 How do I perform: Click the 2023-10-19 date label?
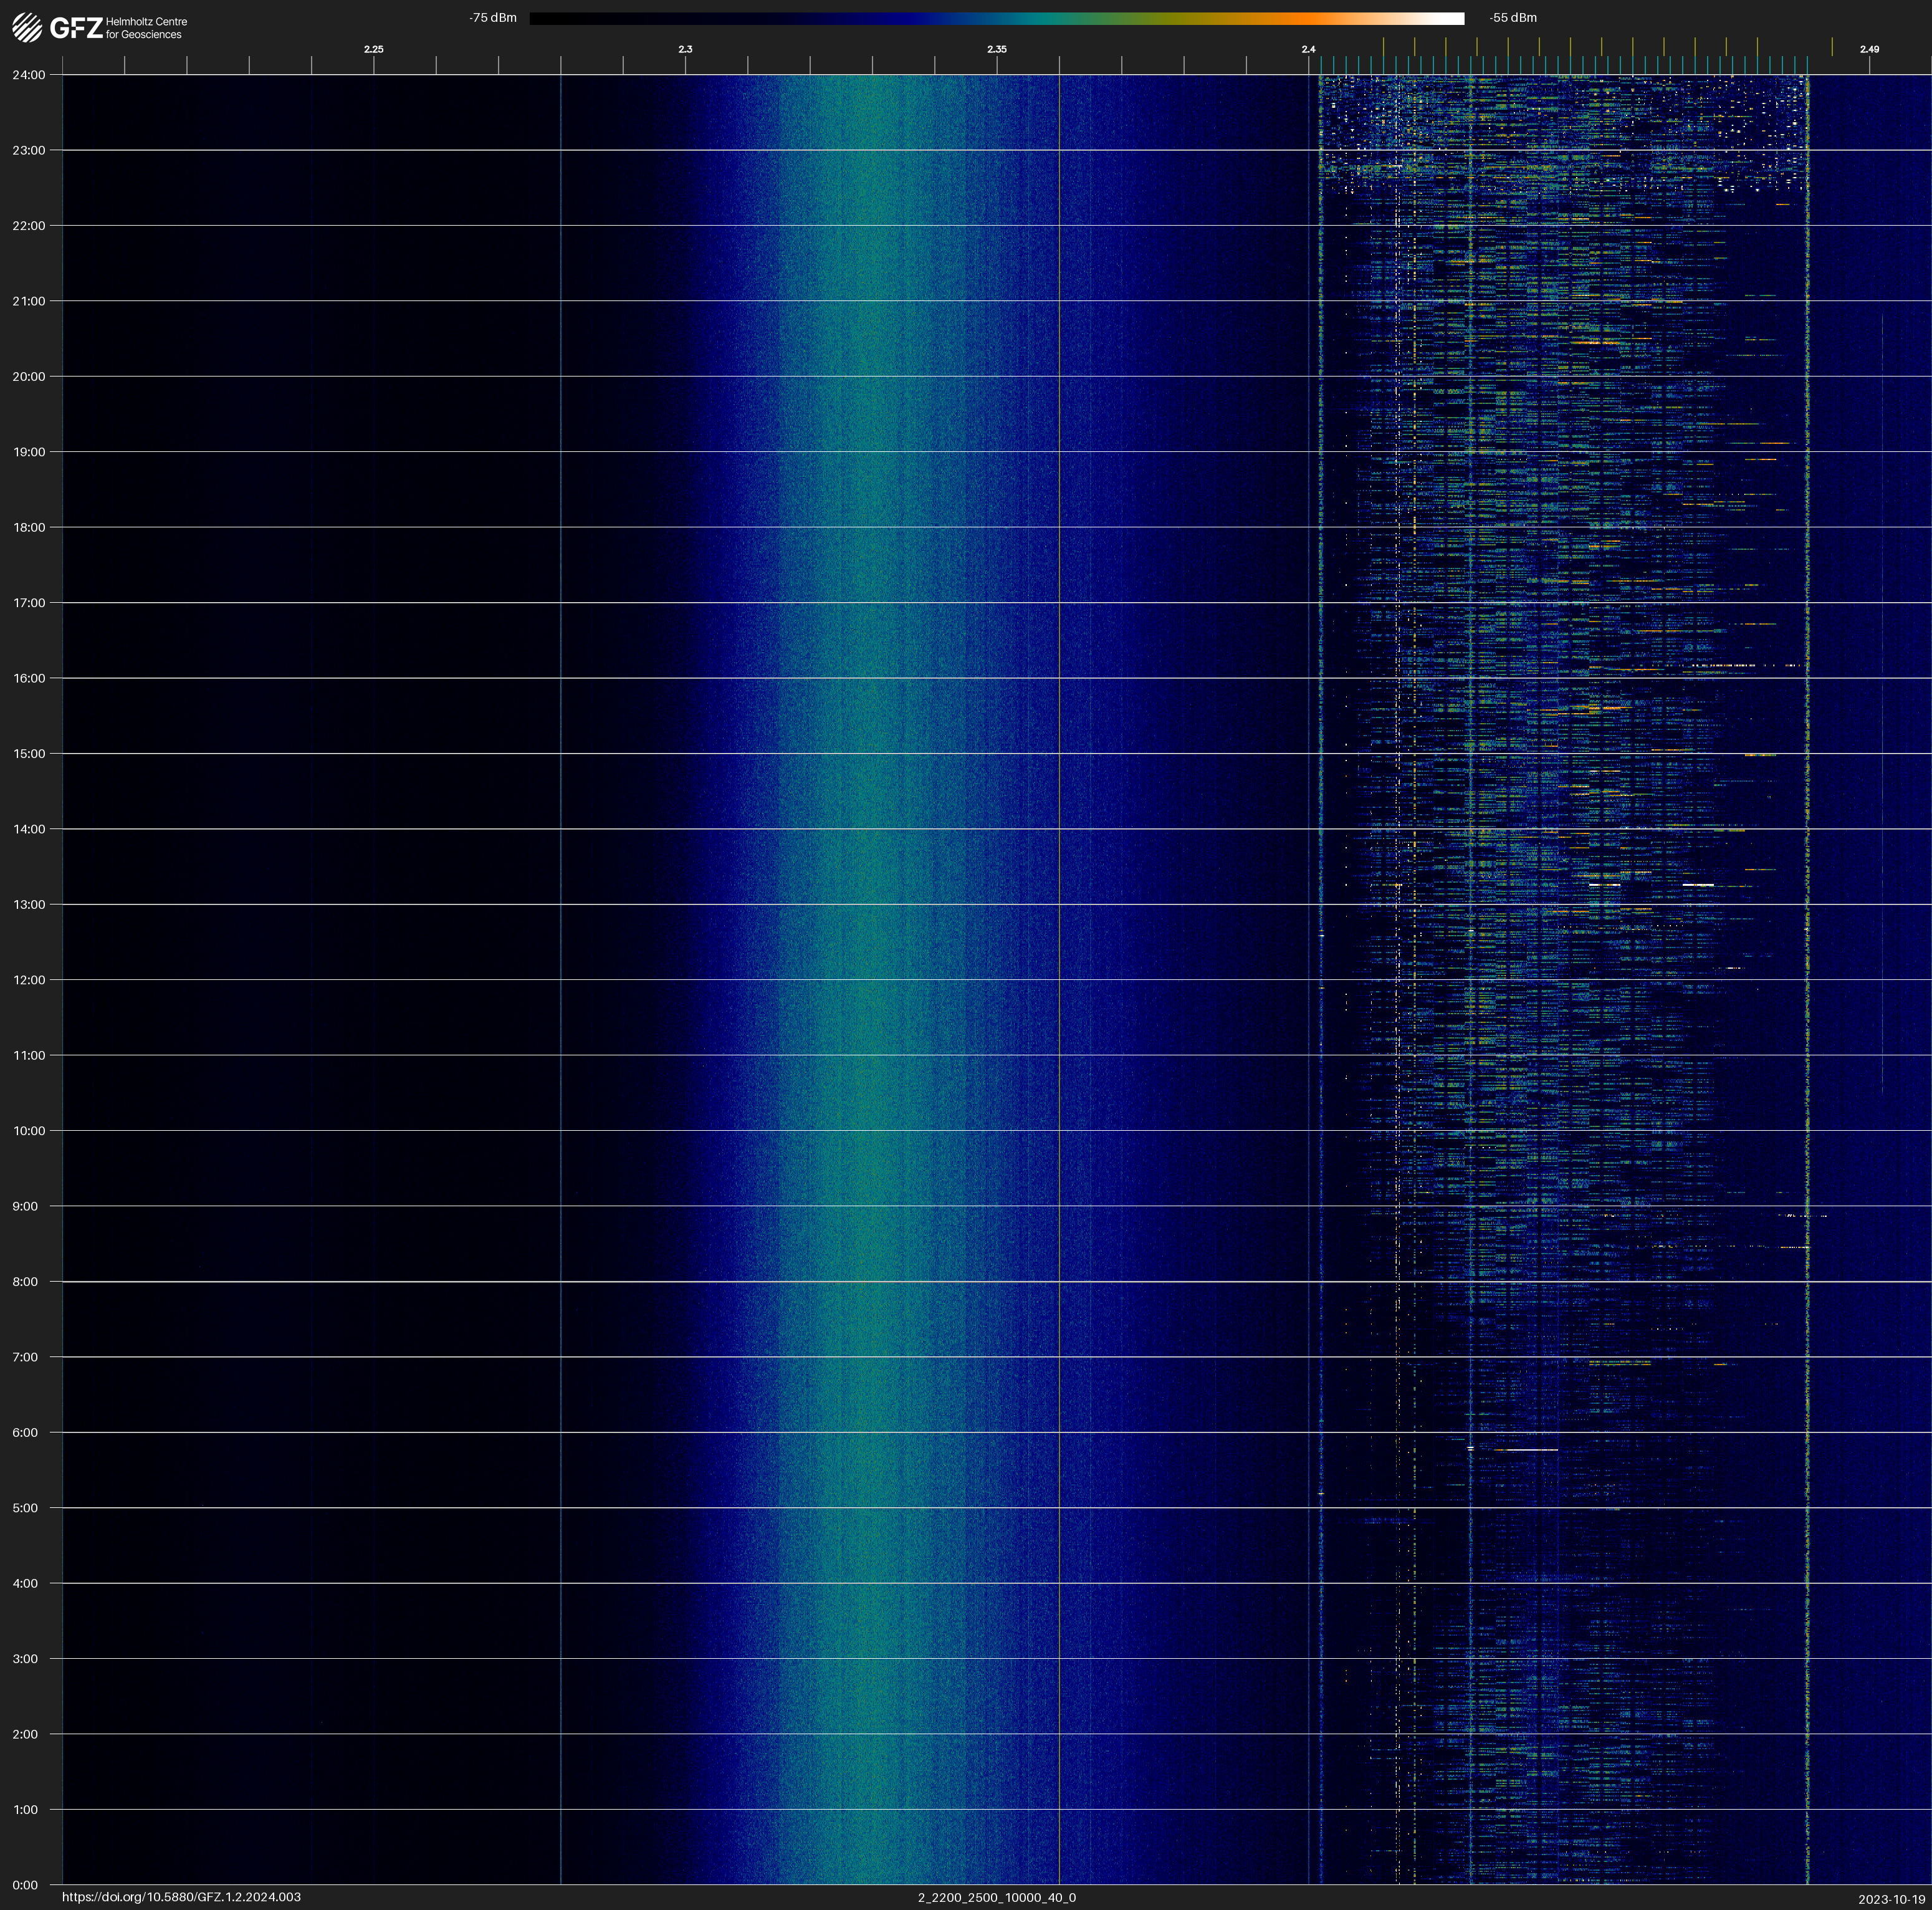1891,1899
